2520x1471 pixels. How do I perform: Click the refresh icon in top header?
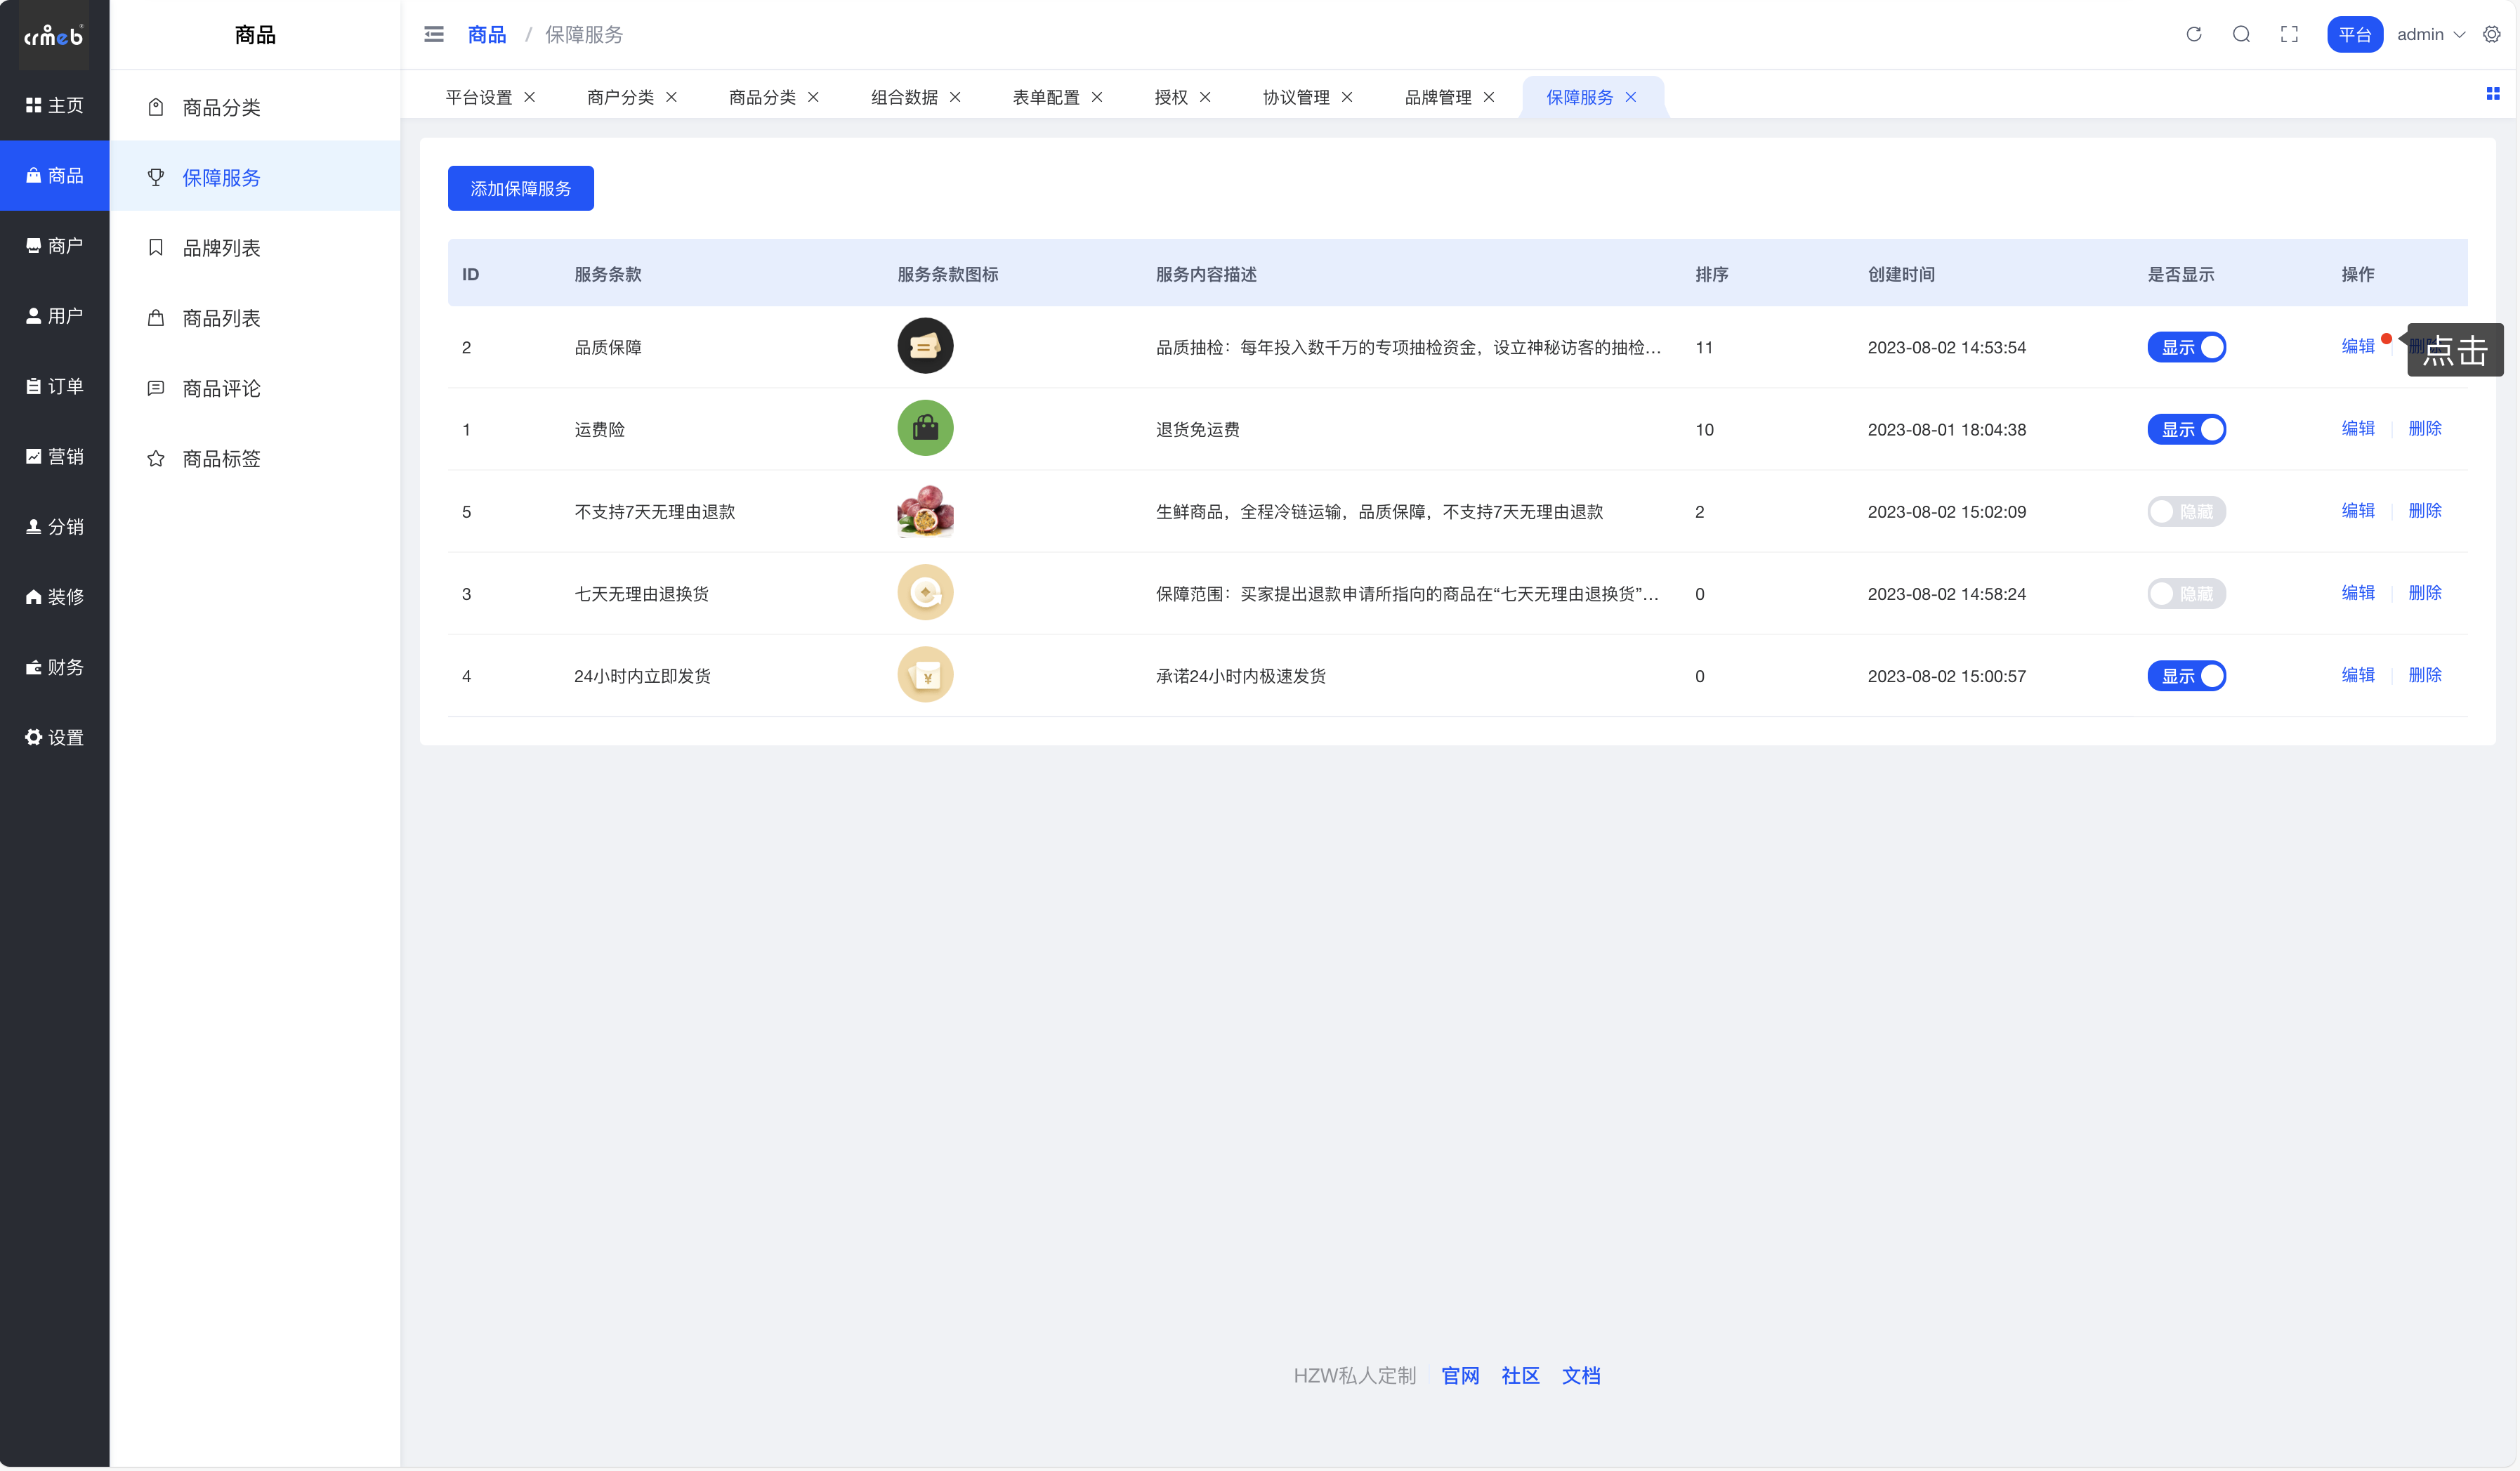2193,34
